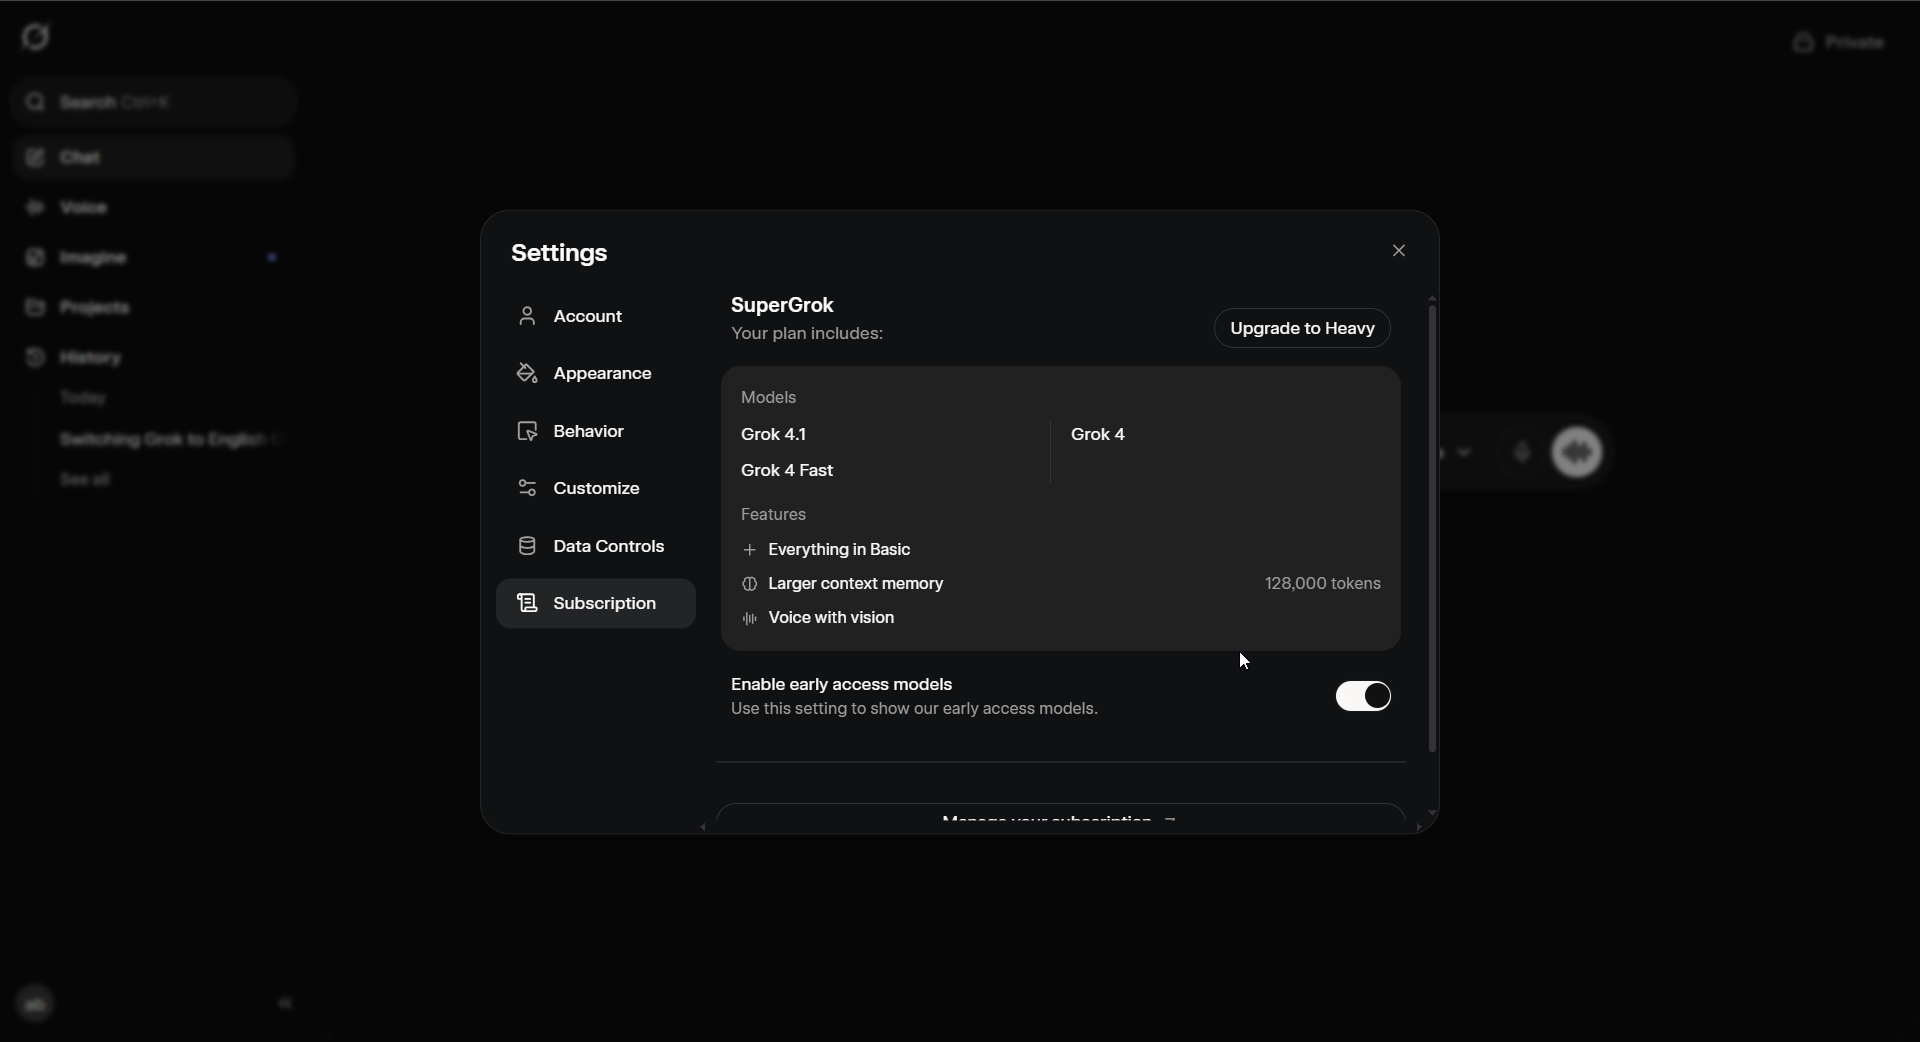Open the user profile avatar menu

point(36,1004)
